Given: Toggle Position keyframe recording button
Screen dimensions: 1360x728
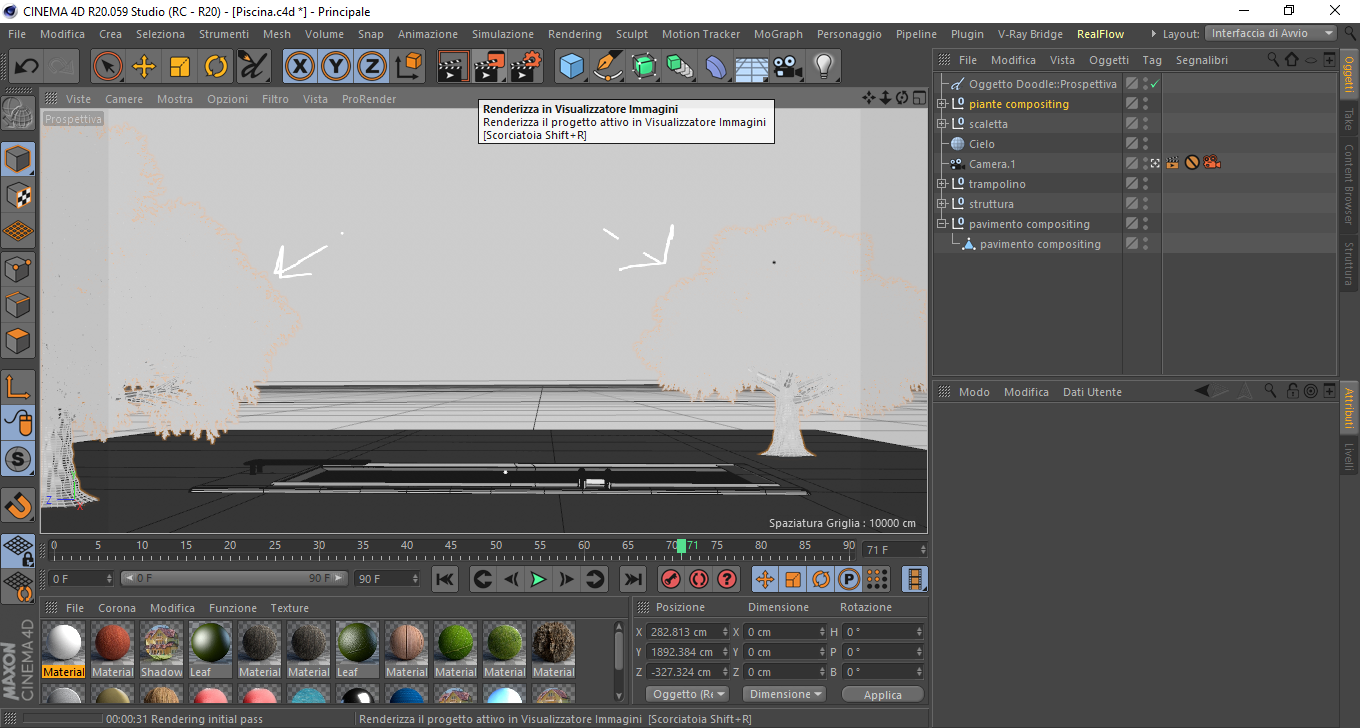Looking at the screenshot, I should [764, 579].
